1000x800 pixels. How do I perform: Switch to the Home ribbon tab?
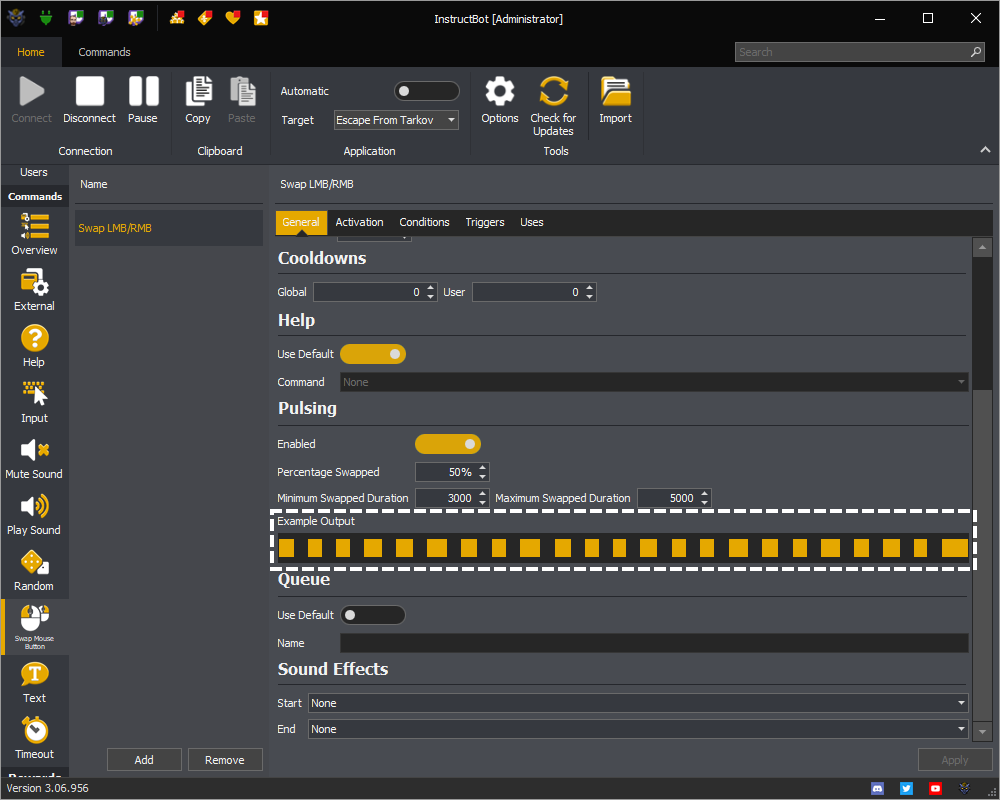click(x=31, y=52)
